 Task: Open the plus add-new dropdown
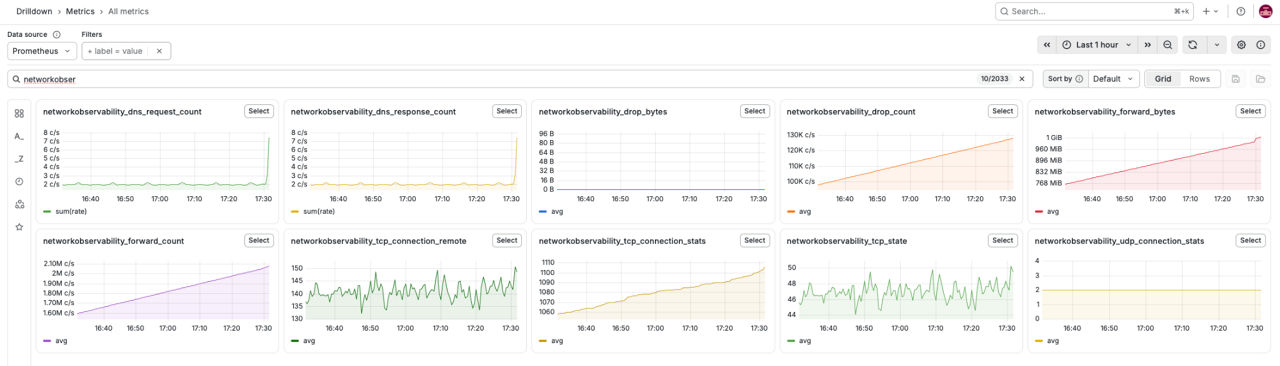1210,11
